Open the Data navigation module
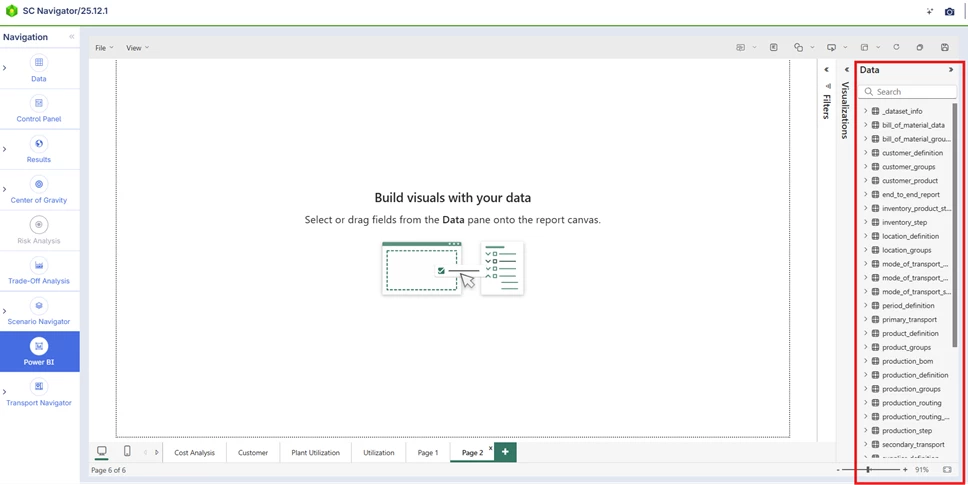 pyautogui.click(x=39, y=68)
